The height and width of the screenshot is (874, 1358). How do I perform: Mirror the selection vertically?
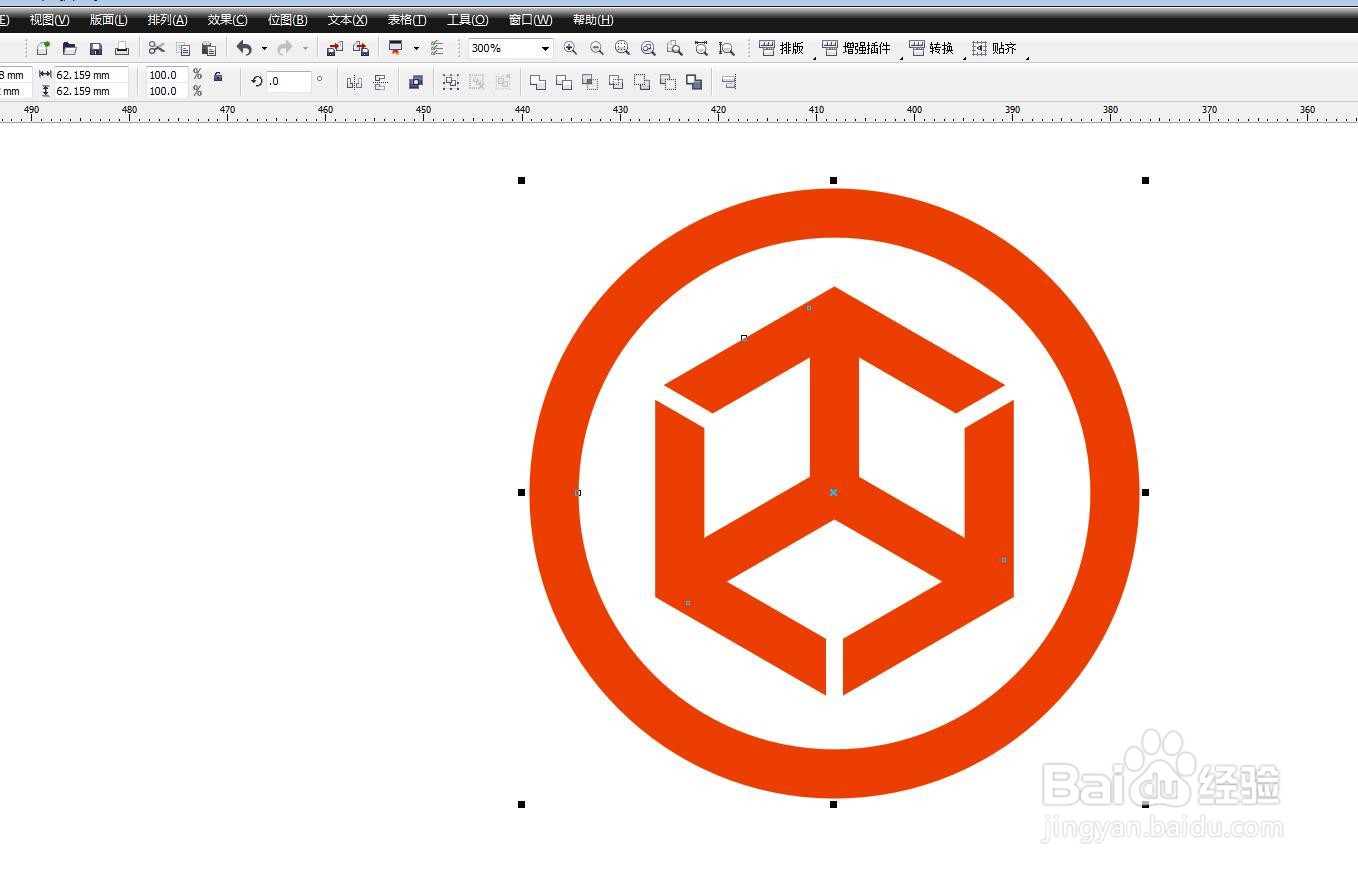click(380, 82)
